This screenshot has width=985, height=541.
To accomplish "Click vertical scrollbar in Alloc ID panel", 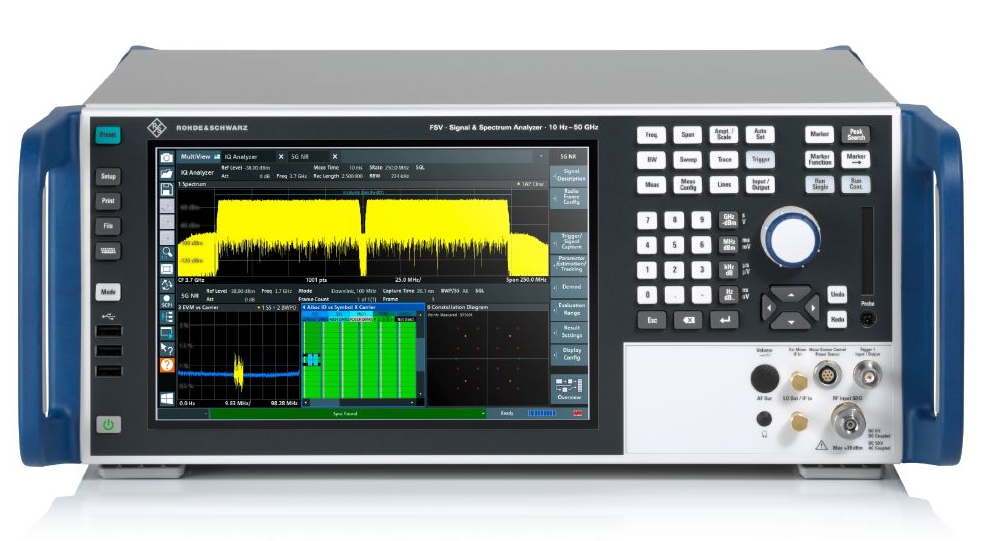I will tap(422, 355).
